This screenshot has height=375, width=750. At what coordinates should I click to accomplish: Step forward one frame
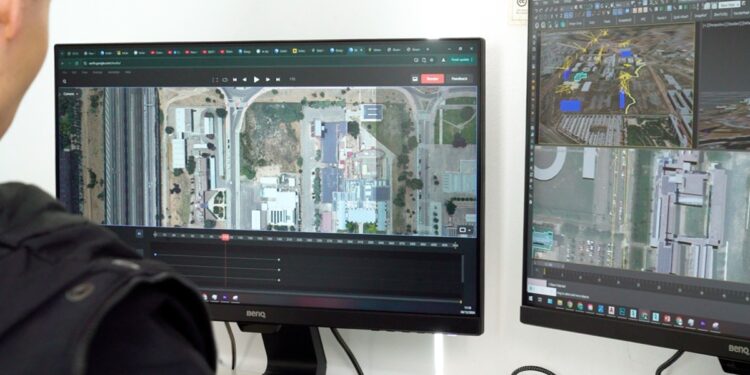[268, 79]
